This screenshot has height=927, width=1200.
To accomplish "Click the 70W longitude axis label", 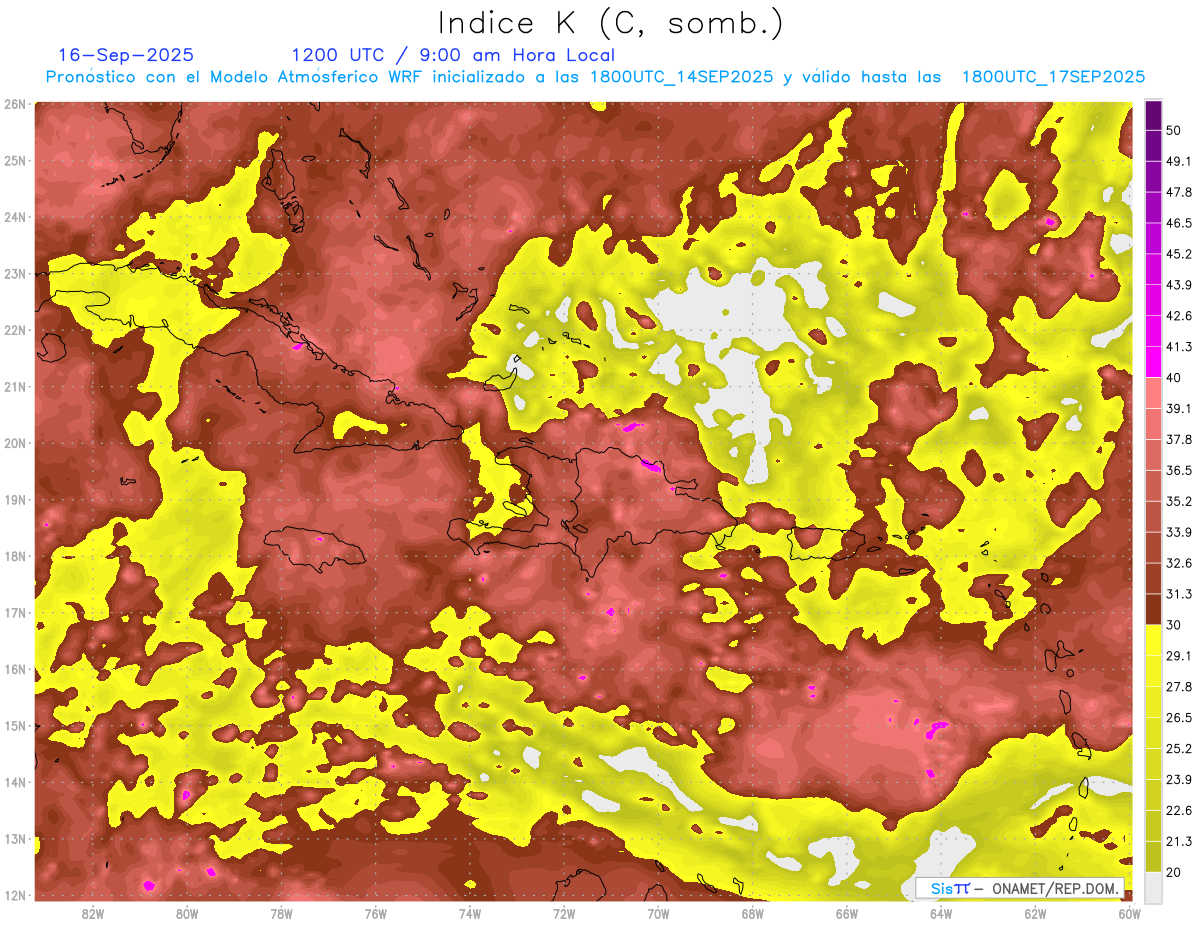I will (658, 913).
